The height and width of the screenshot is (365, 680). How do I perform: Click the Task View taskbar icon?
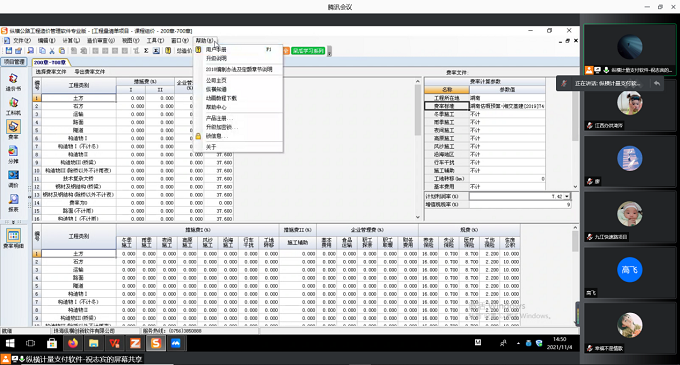[30, 343]
